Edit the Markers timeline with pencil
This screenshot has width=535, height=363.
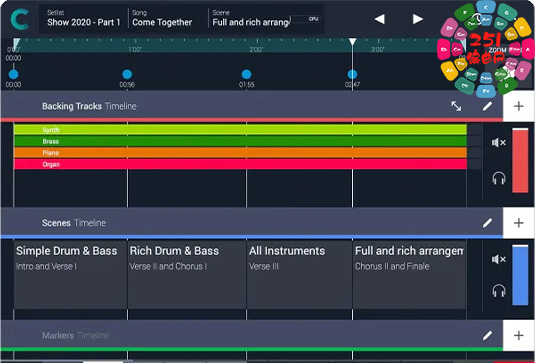coord(487,336)
